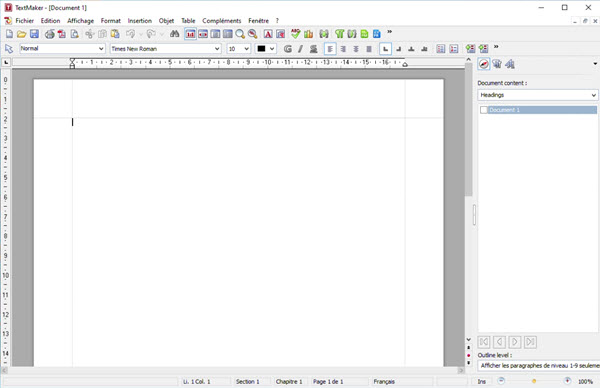Expand the standard toolbar overflow chevron

pyautogui.click(x=390, y=32)
